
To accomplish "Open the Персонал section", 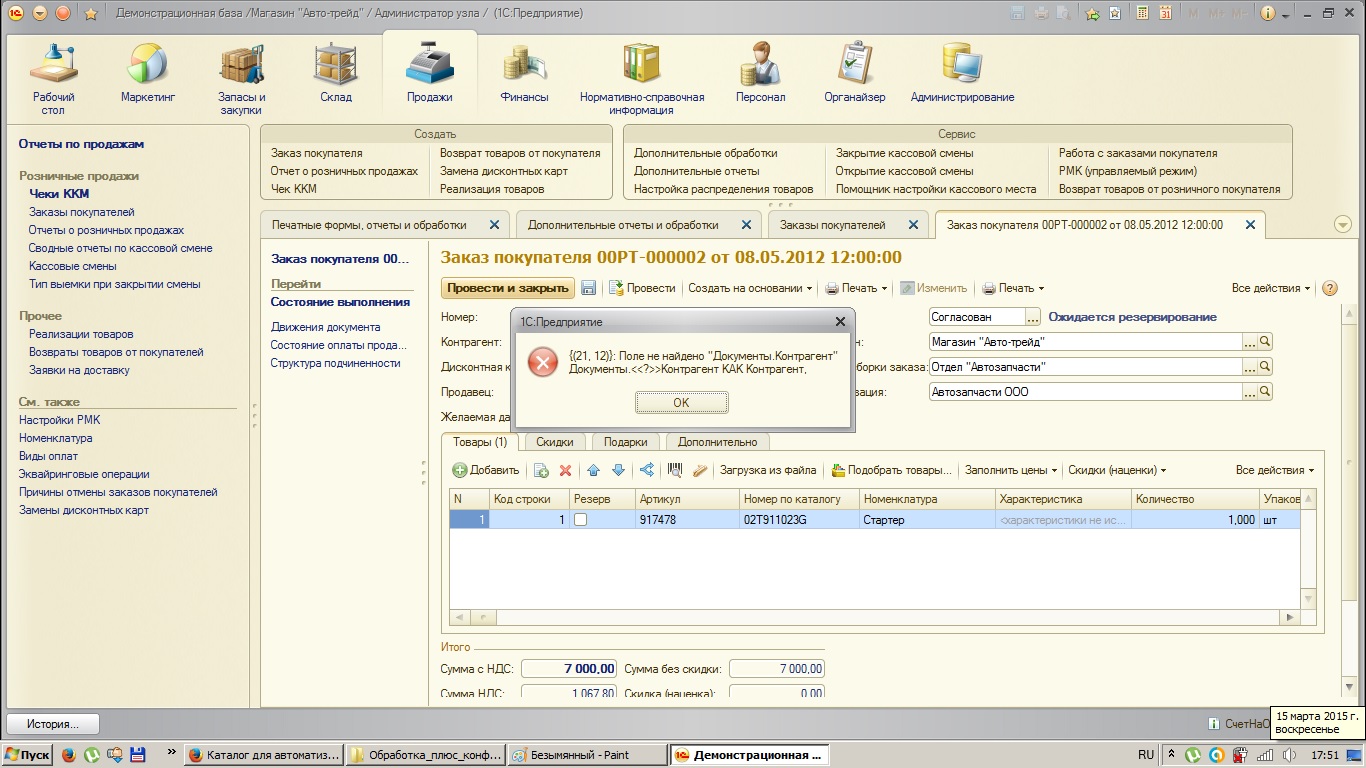I will (760, 74).
